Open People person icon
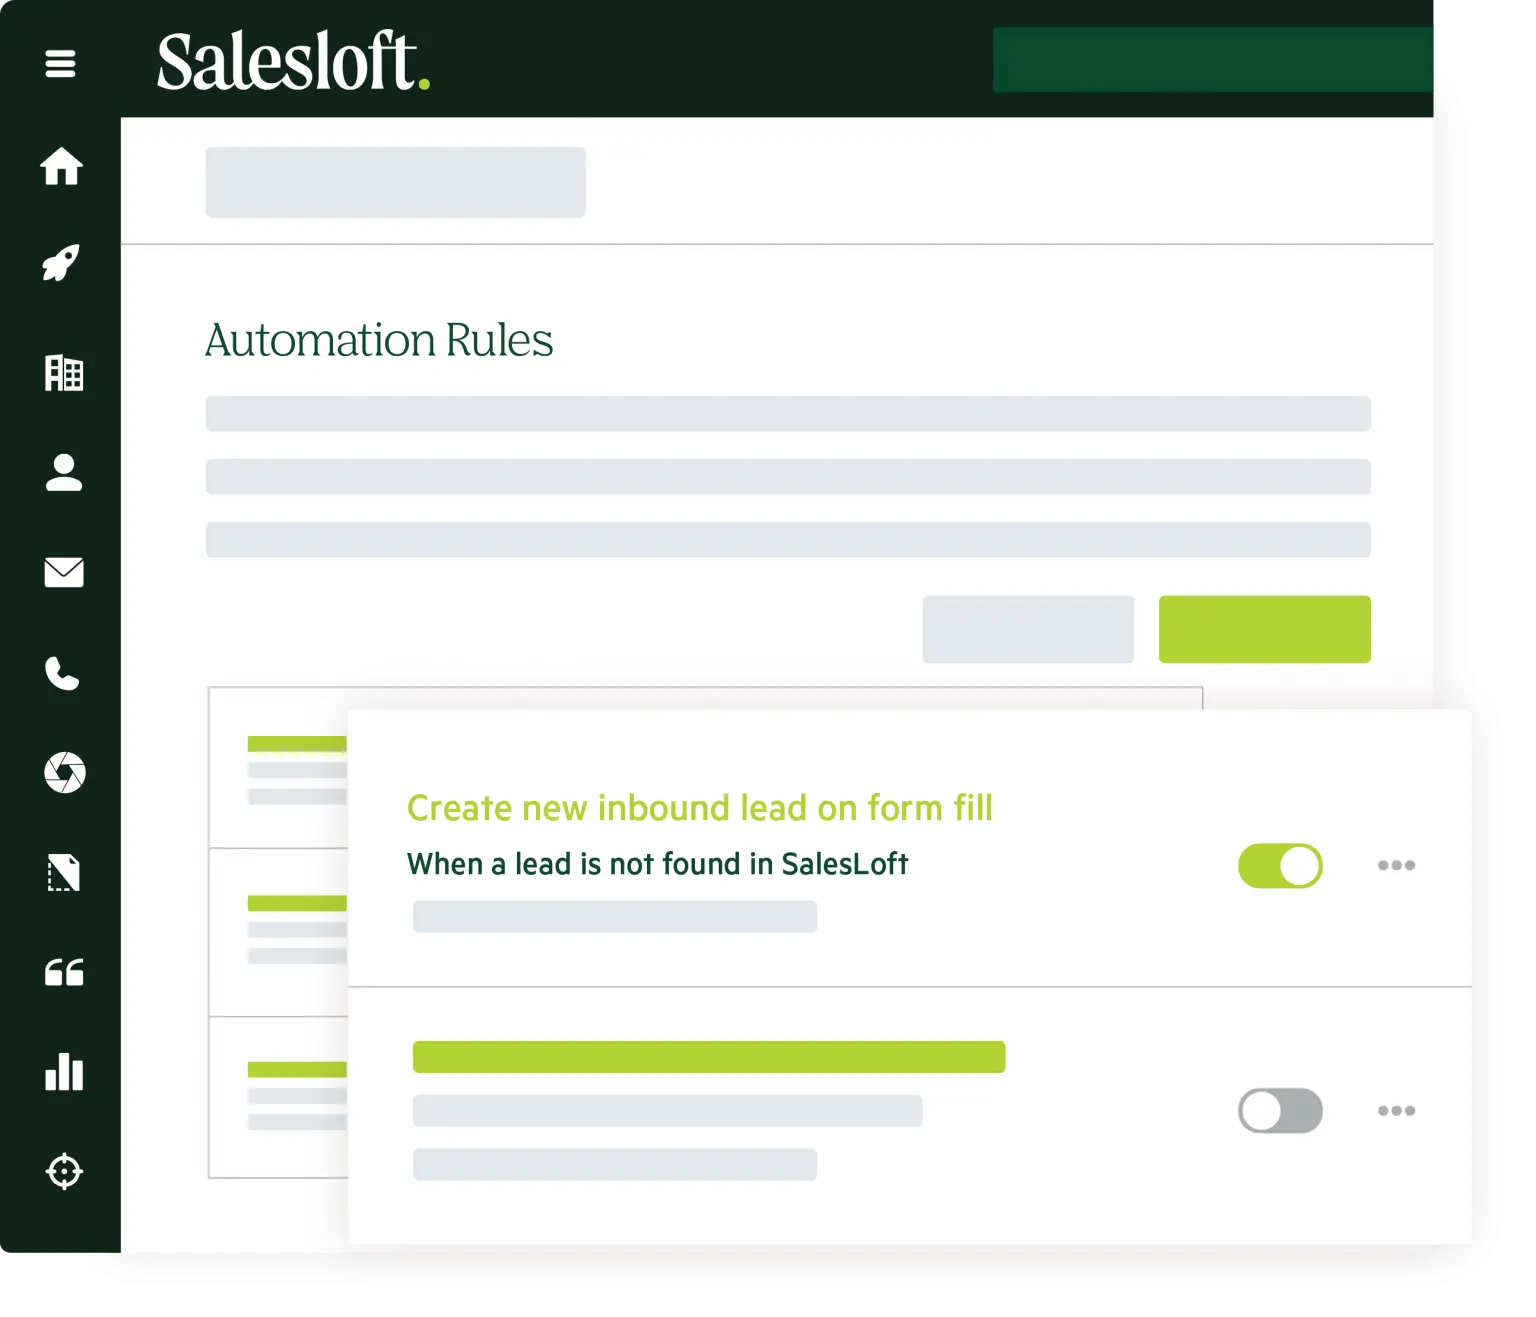The image size is (1536, 1317). click(x=64, y=472)
